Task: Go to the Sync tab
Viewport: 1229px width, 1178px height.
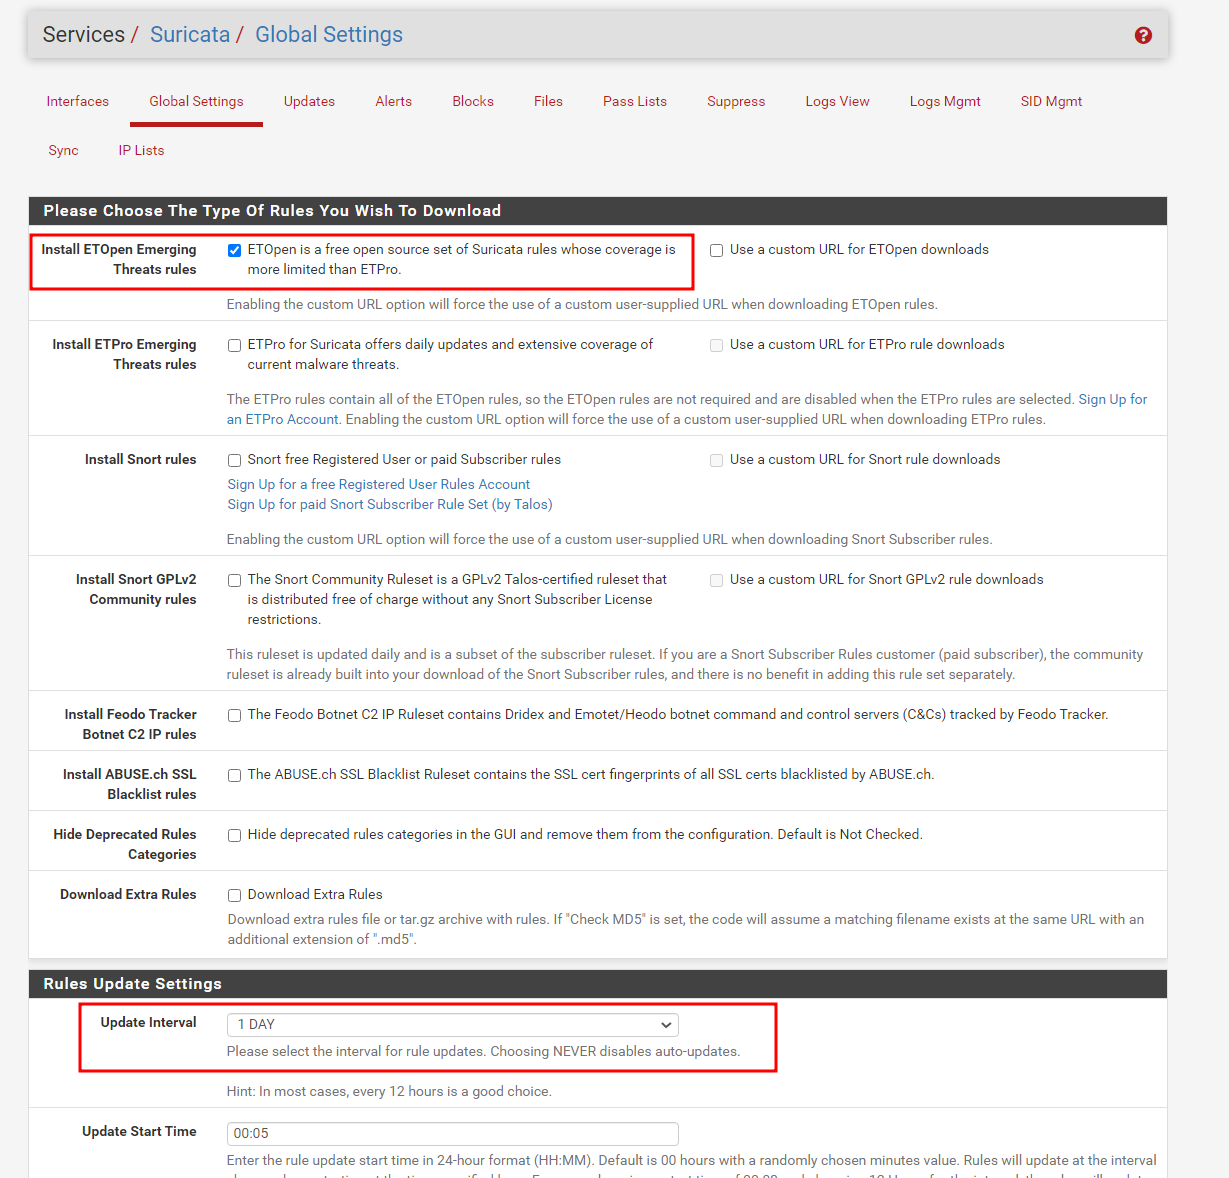Action: point(63,150)
